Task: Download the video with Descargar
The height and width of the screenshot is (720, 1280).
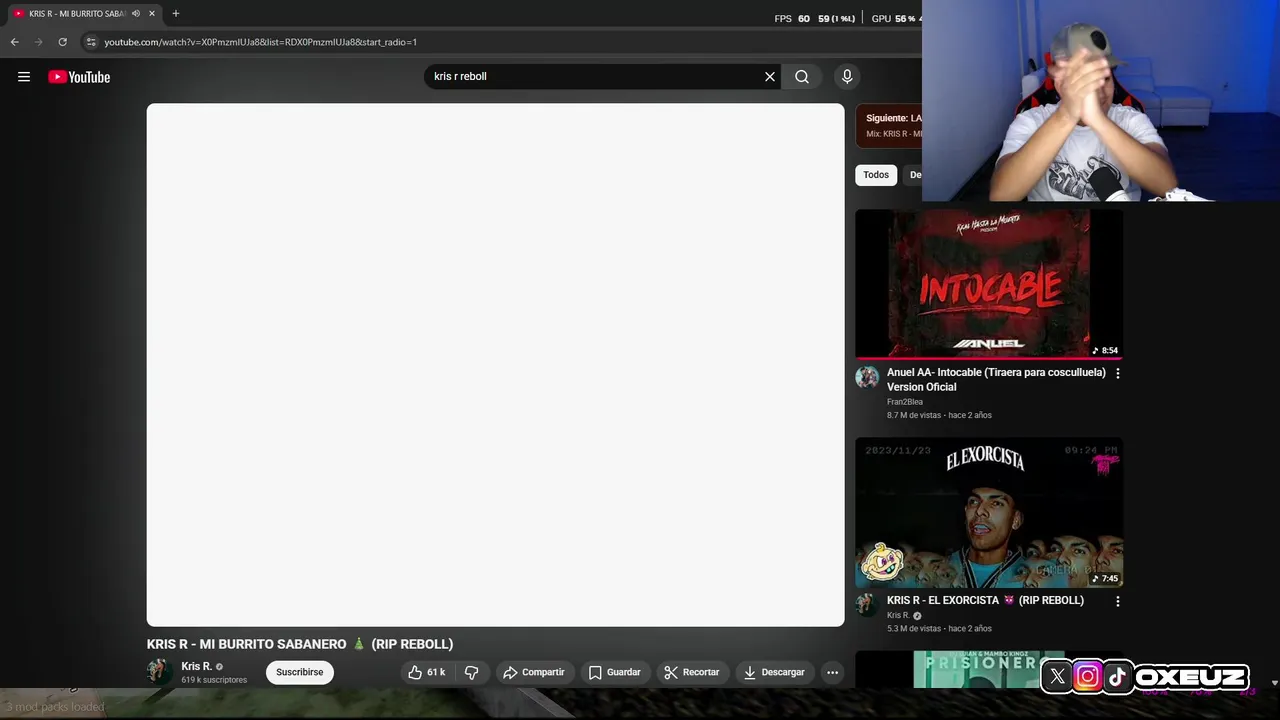Action: (x=774, y=672)
